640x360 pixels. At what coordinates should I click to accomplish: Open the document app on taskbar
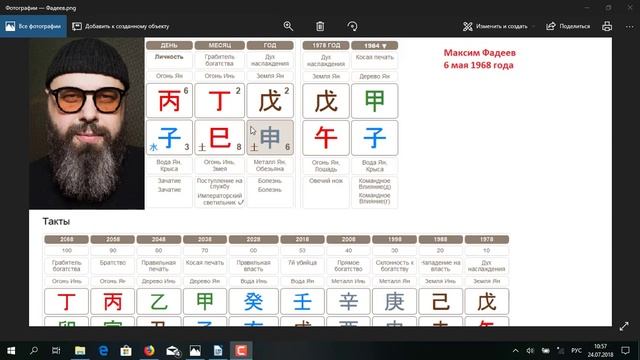point(218,351)
